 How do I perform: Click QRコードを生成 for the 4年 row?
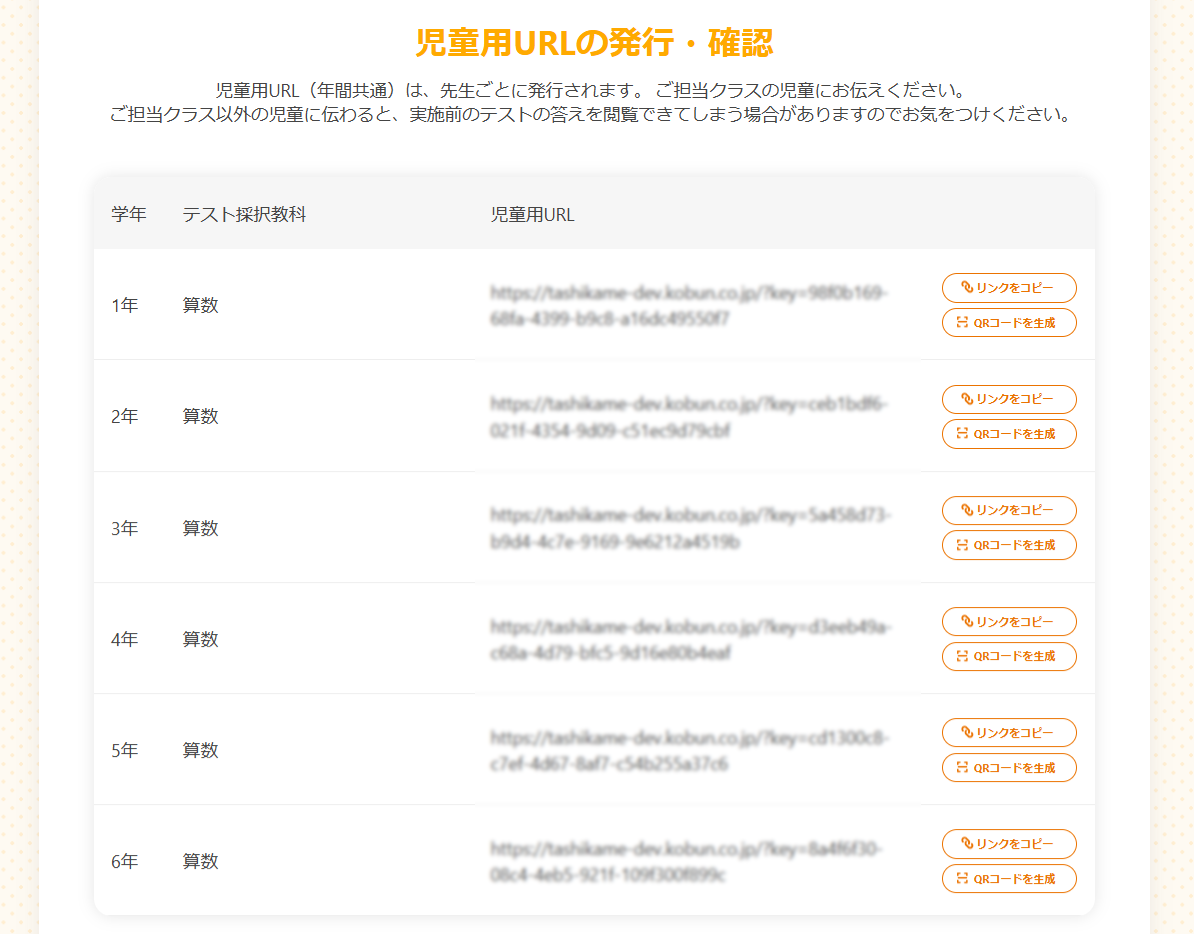click(x=1009, y=657)
